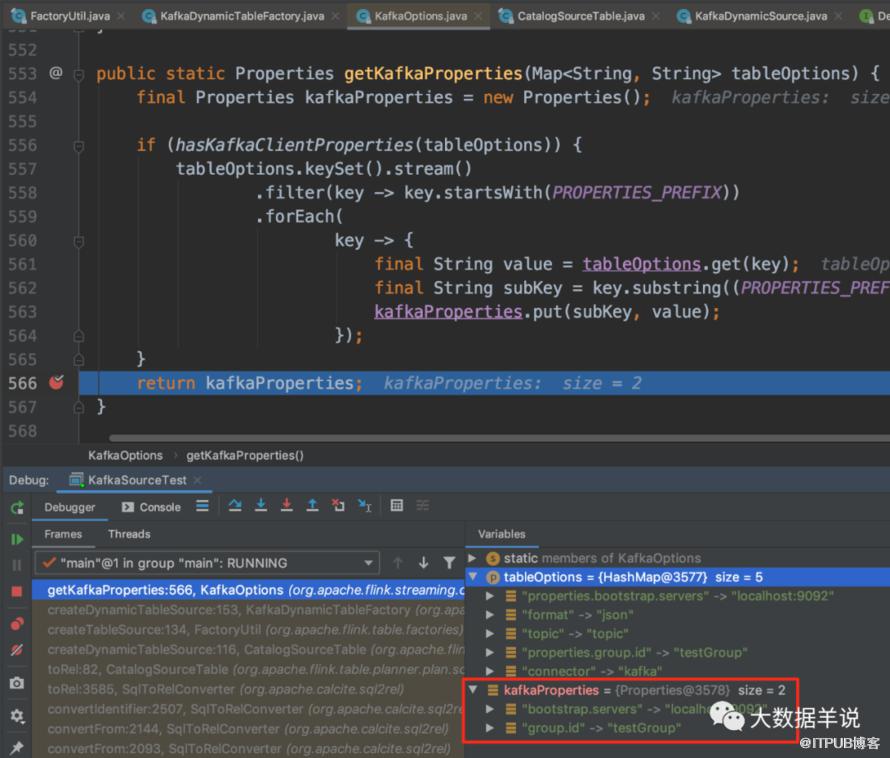Select the Threads tab

pyautogui.click(x=129, y=534)
